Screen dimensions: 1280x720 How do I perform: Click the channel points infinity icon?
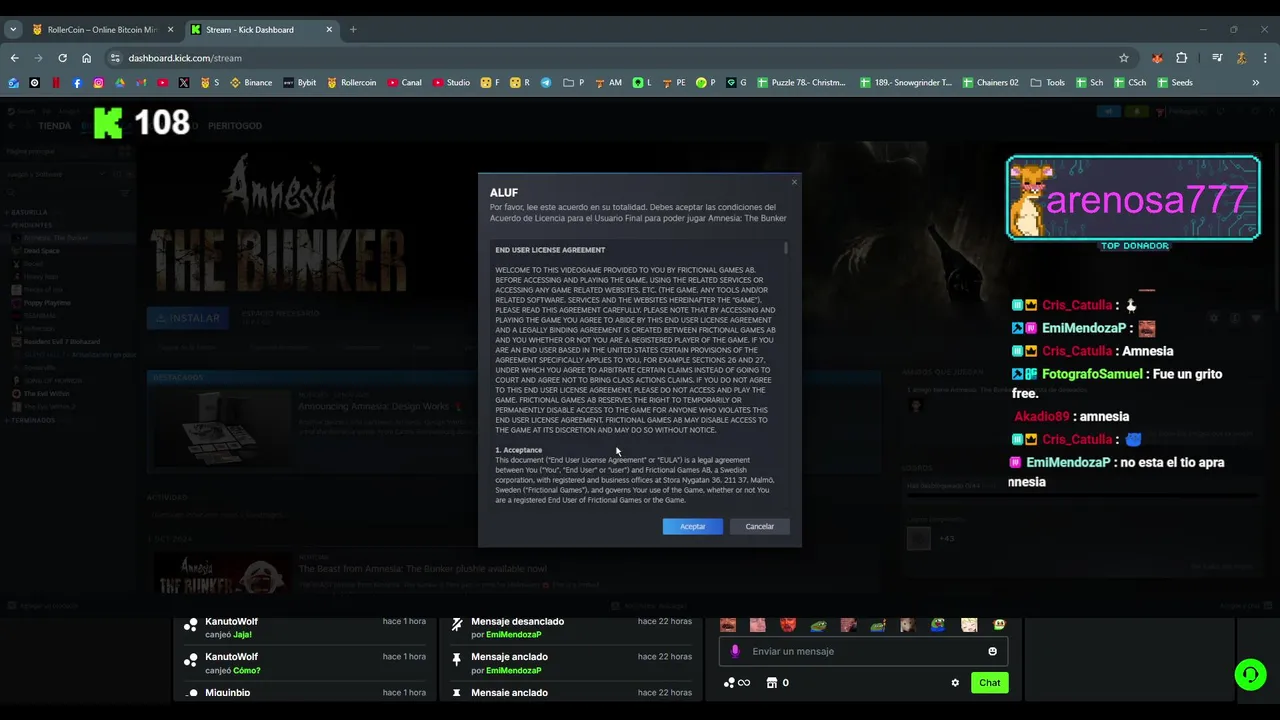(x=737, y=683)
